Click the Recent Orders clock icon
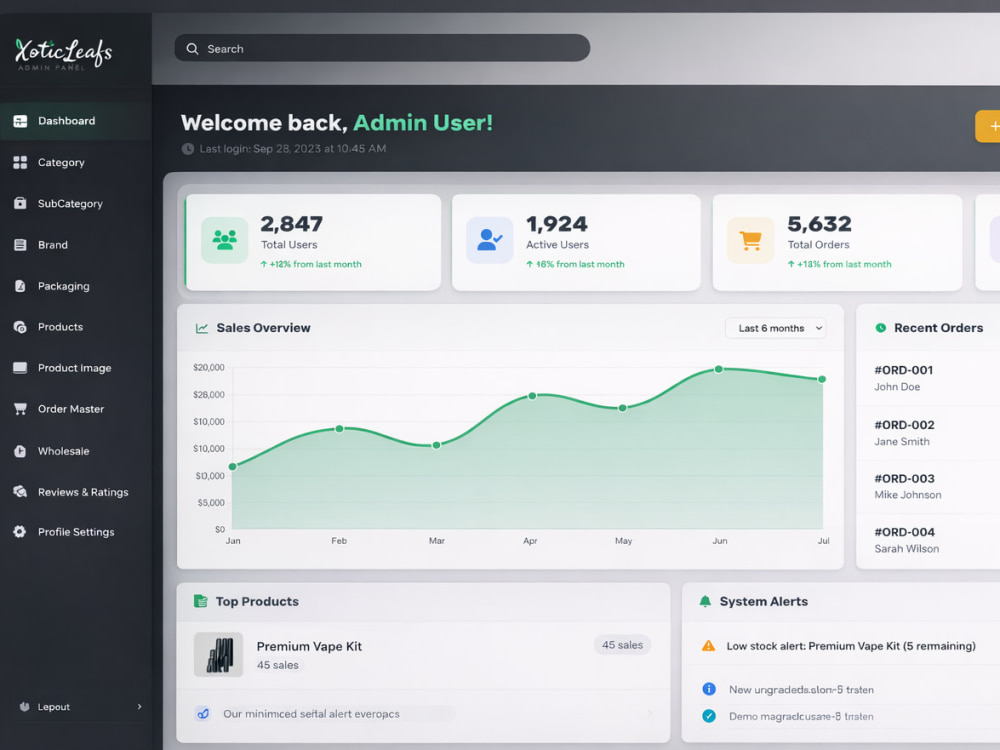1000x750 pixels. coord(881,328)
